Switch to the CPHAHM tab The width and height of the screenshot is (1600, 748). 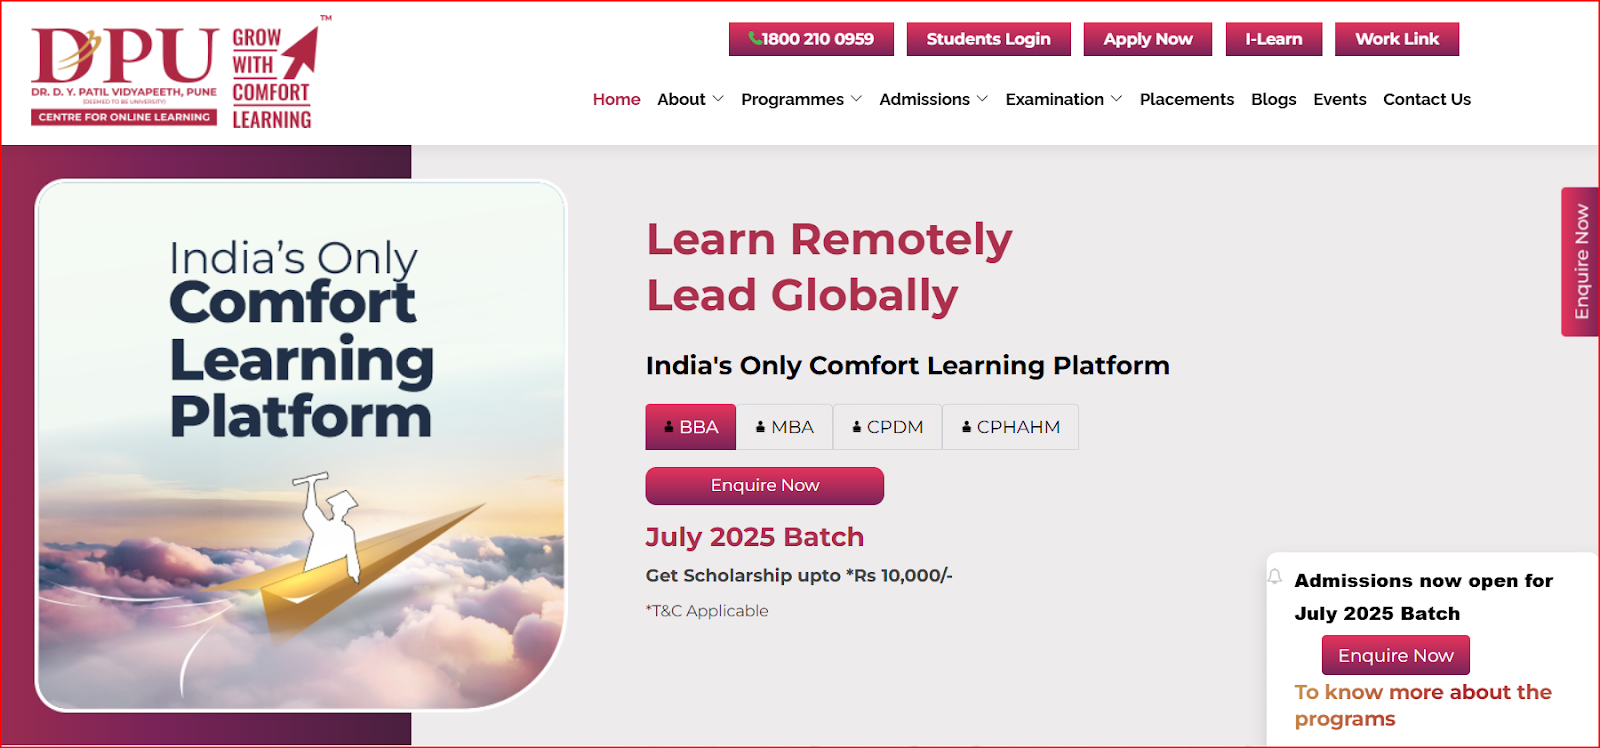[x=1011, y=427]
